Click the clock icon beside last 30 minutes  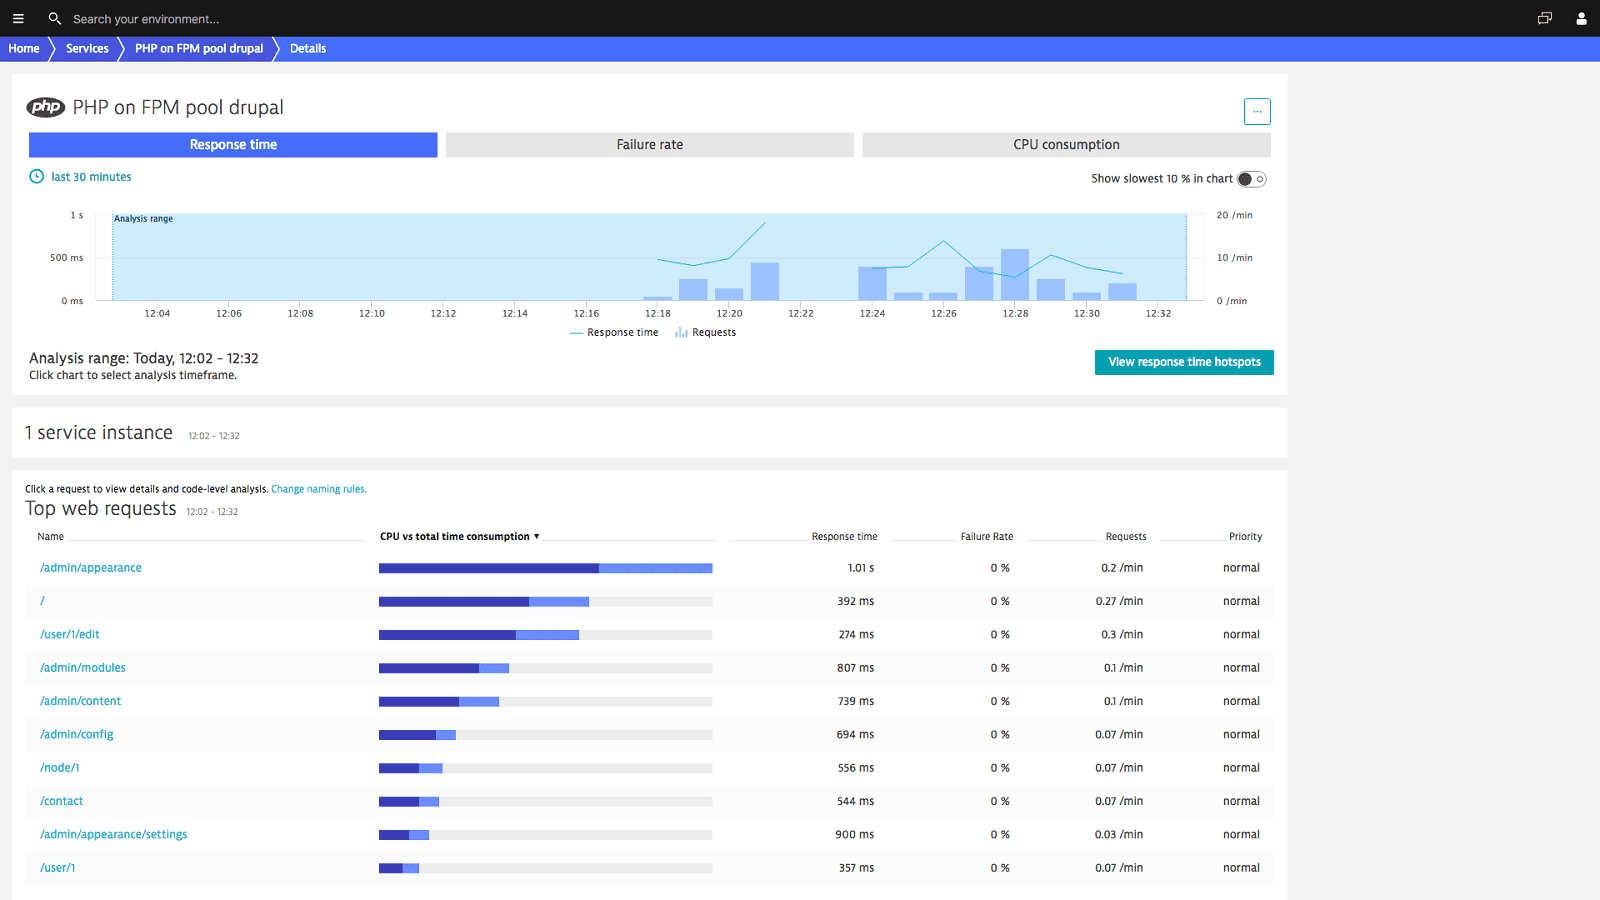[x=37, y=177]
